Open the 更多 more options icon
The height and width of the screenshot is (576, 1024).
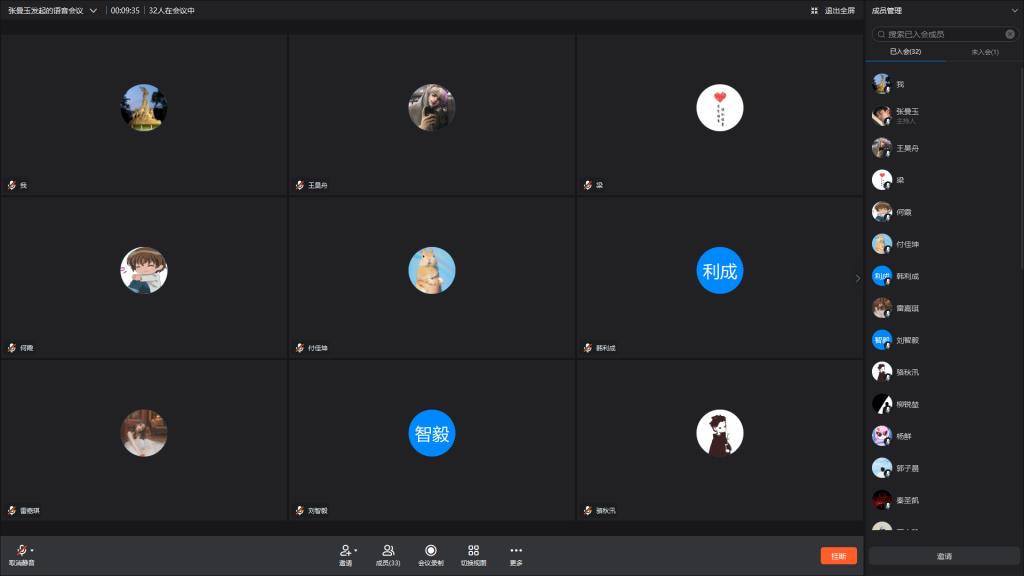coord(516,550)
